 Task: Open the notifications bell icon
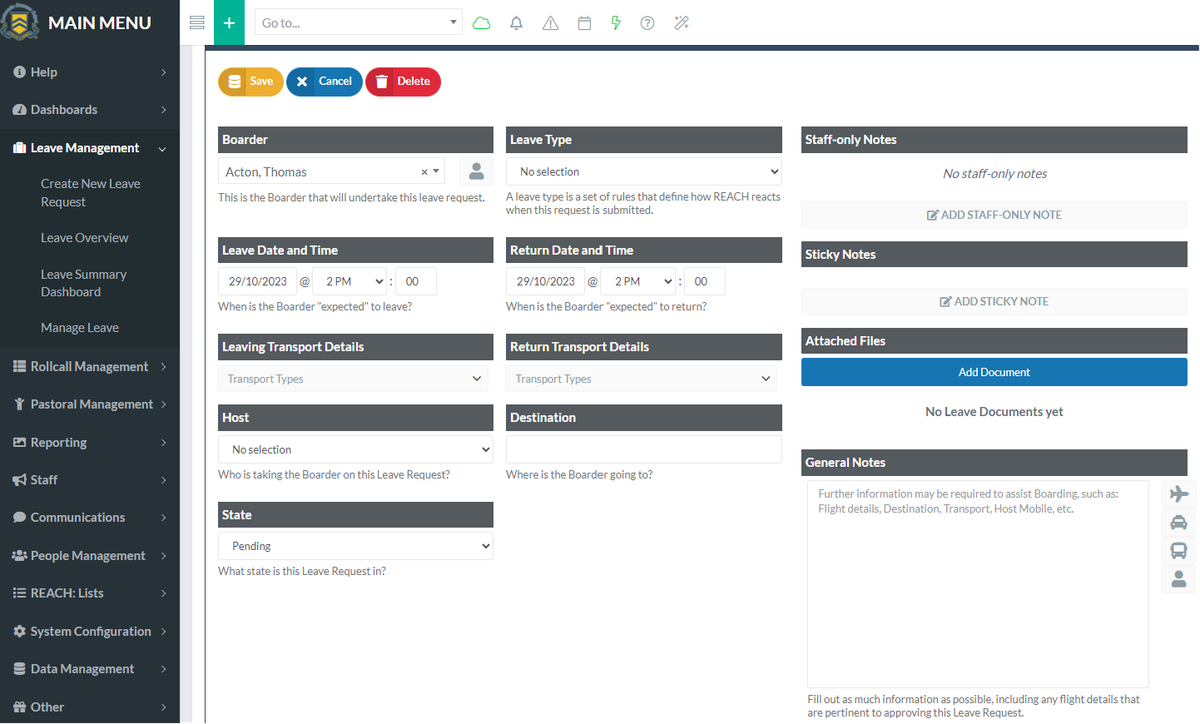516,23
